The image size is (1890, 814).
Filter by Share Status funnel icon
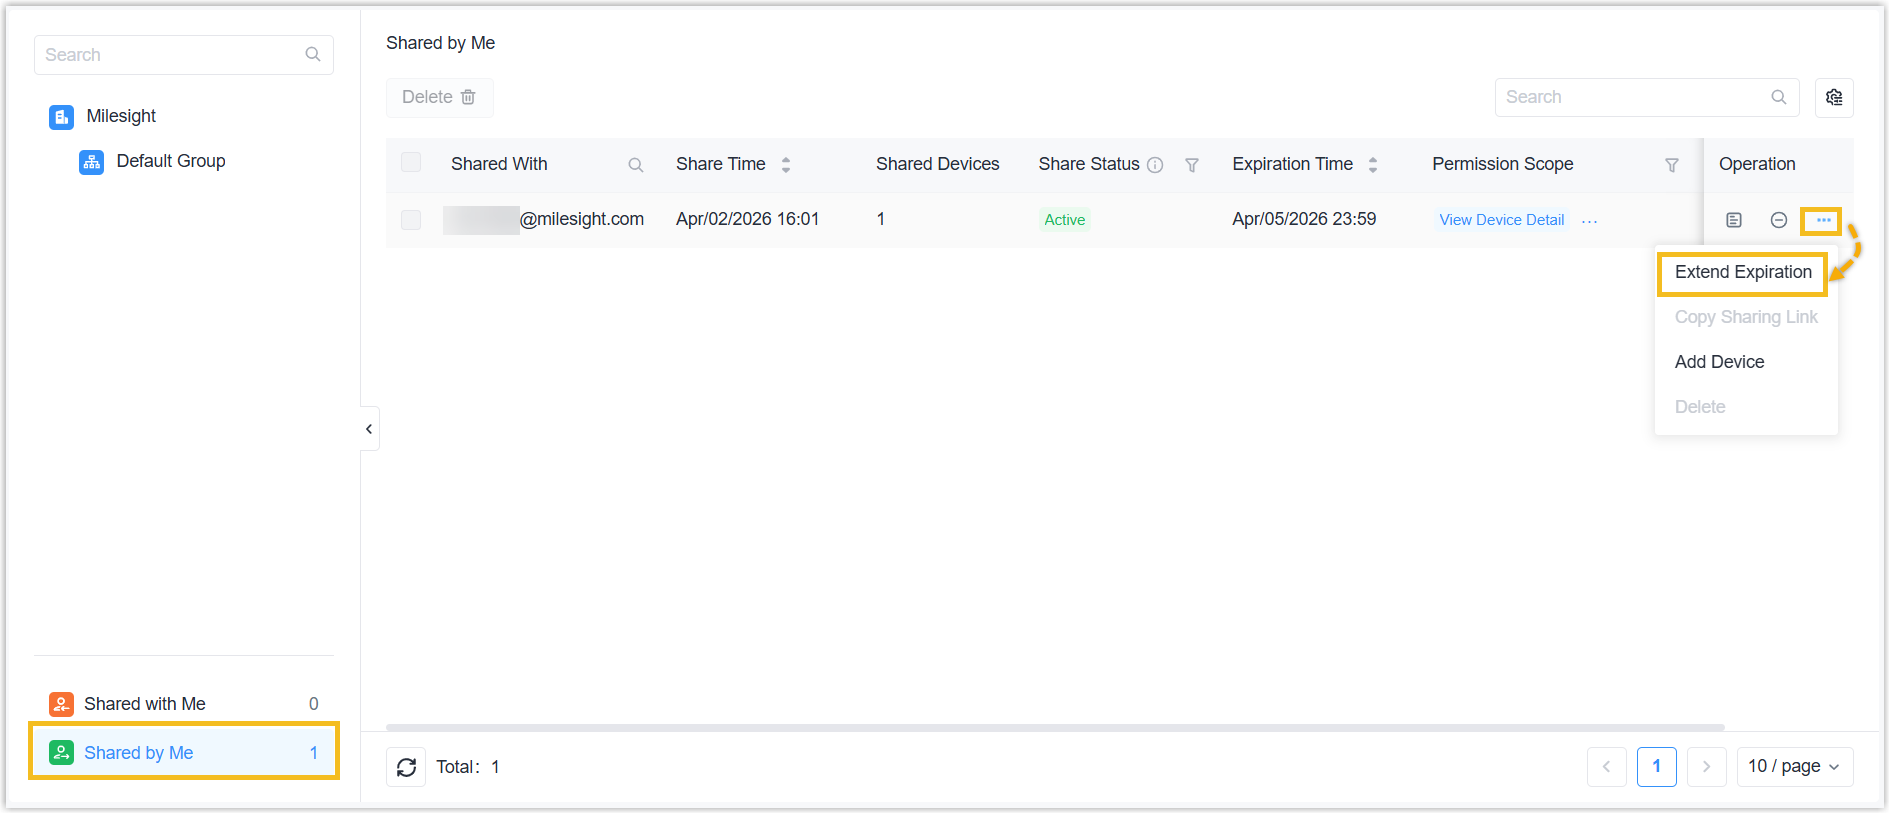(1191, 165)
